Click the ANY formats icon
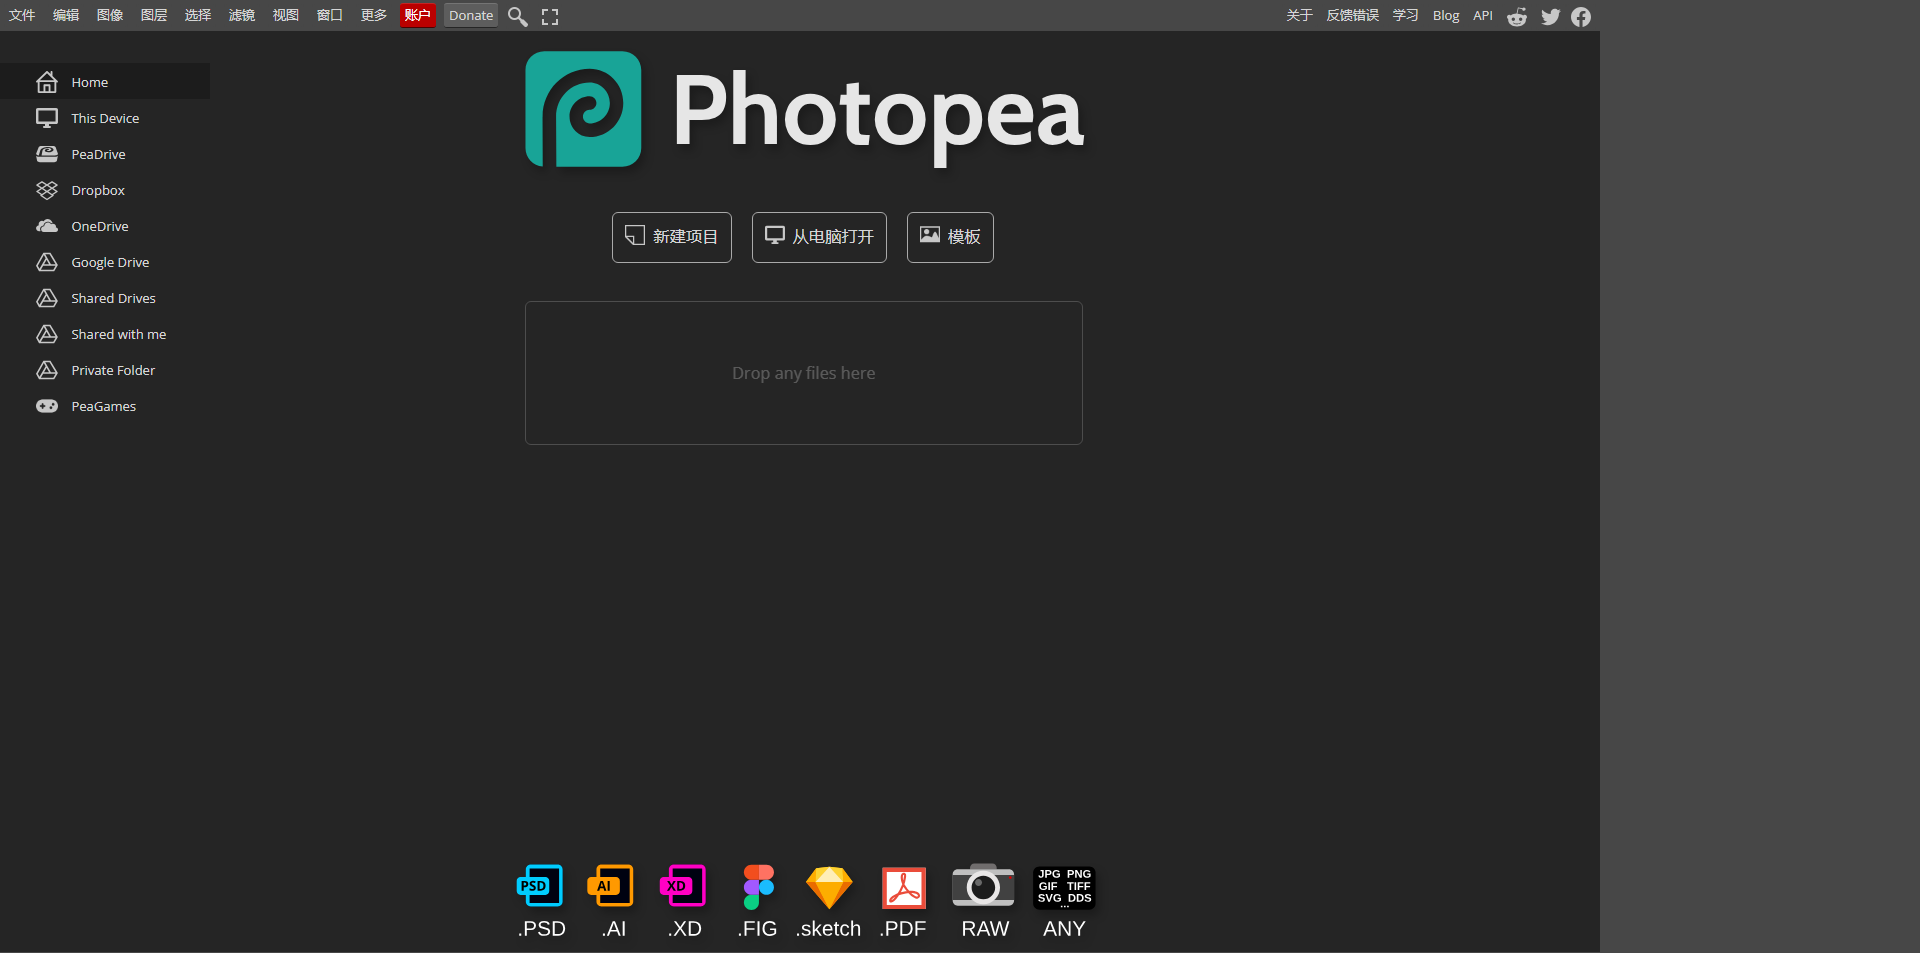The height and width of the screenshot is (953, 1920). (x=1064, y=887)
